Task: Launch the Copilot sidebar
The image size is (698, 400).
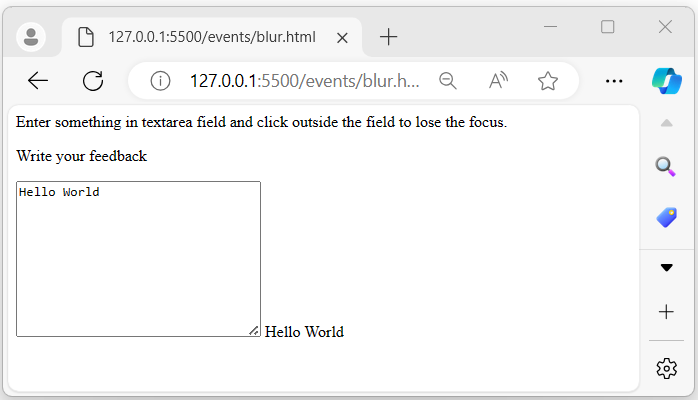Action: [x=666, y=80]
